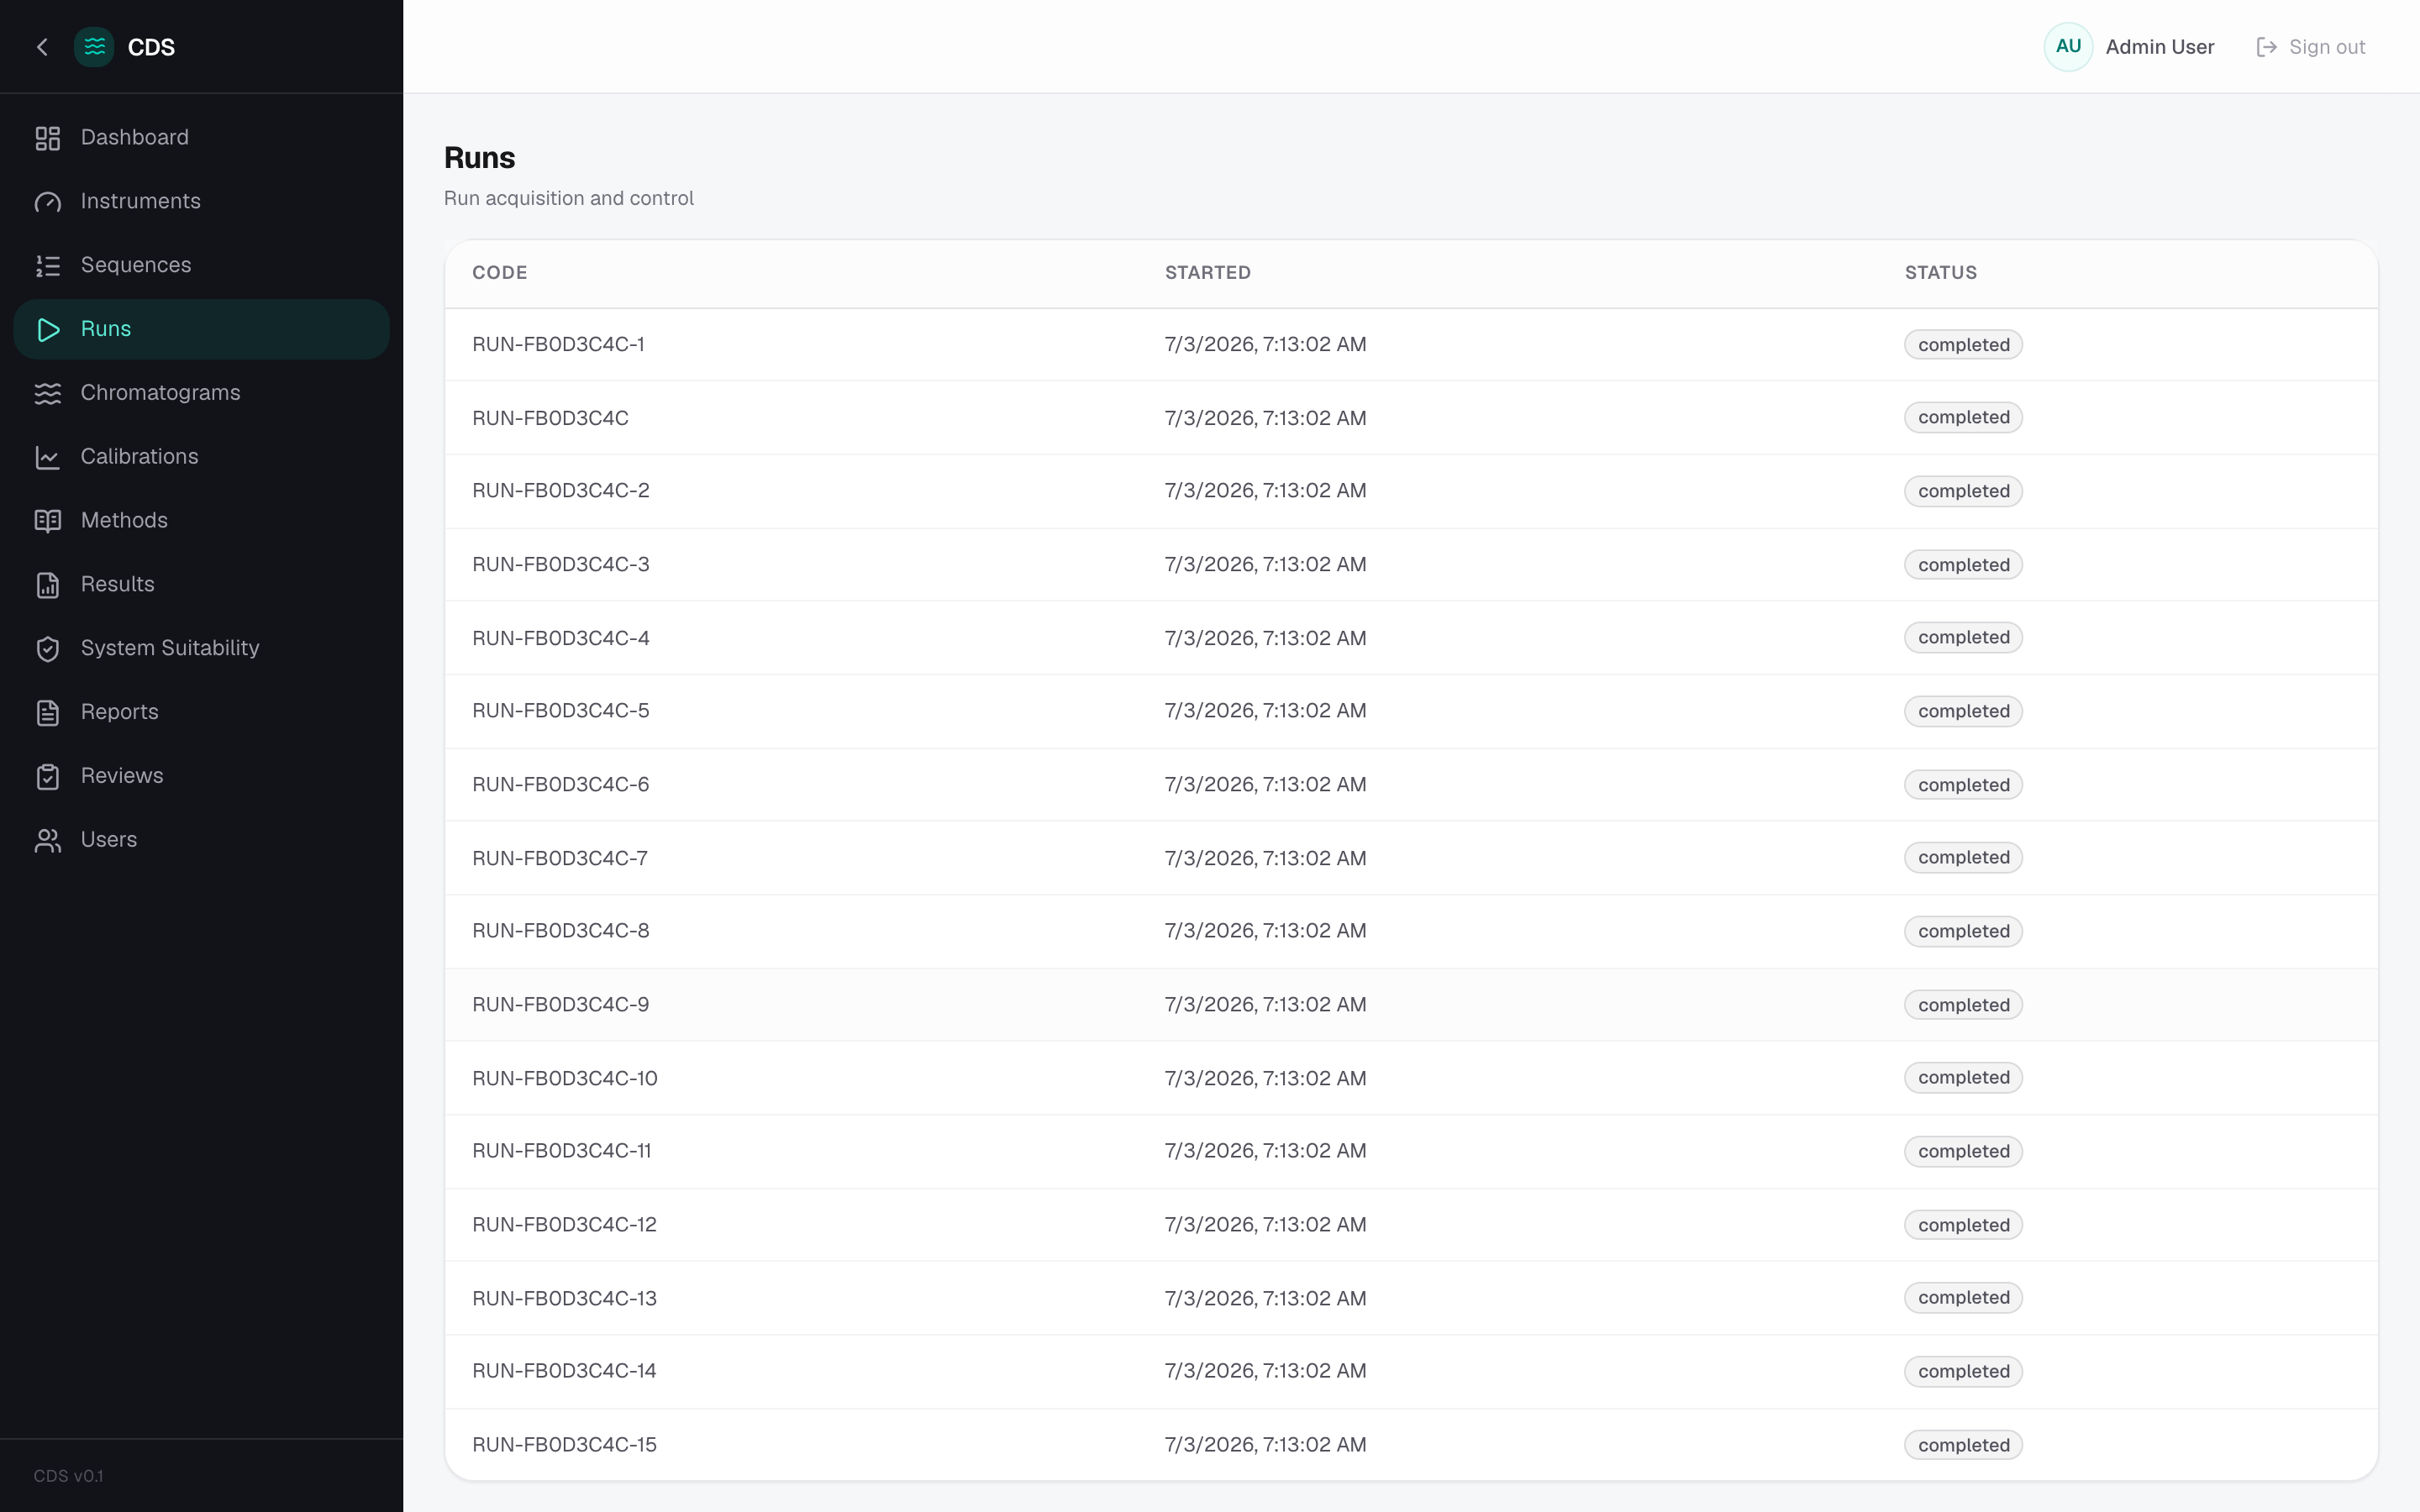Select run RUN-FB0D3C4C-5
Image resolution: width=2420 pixels, height=1512 pixels.
[x=560, y=711]
